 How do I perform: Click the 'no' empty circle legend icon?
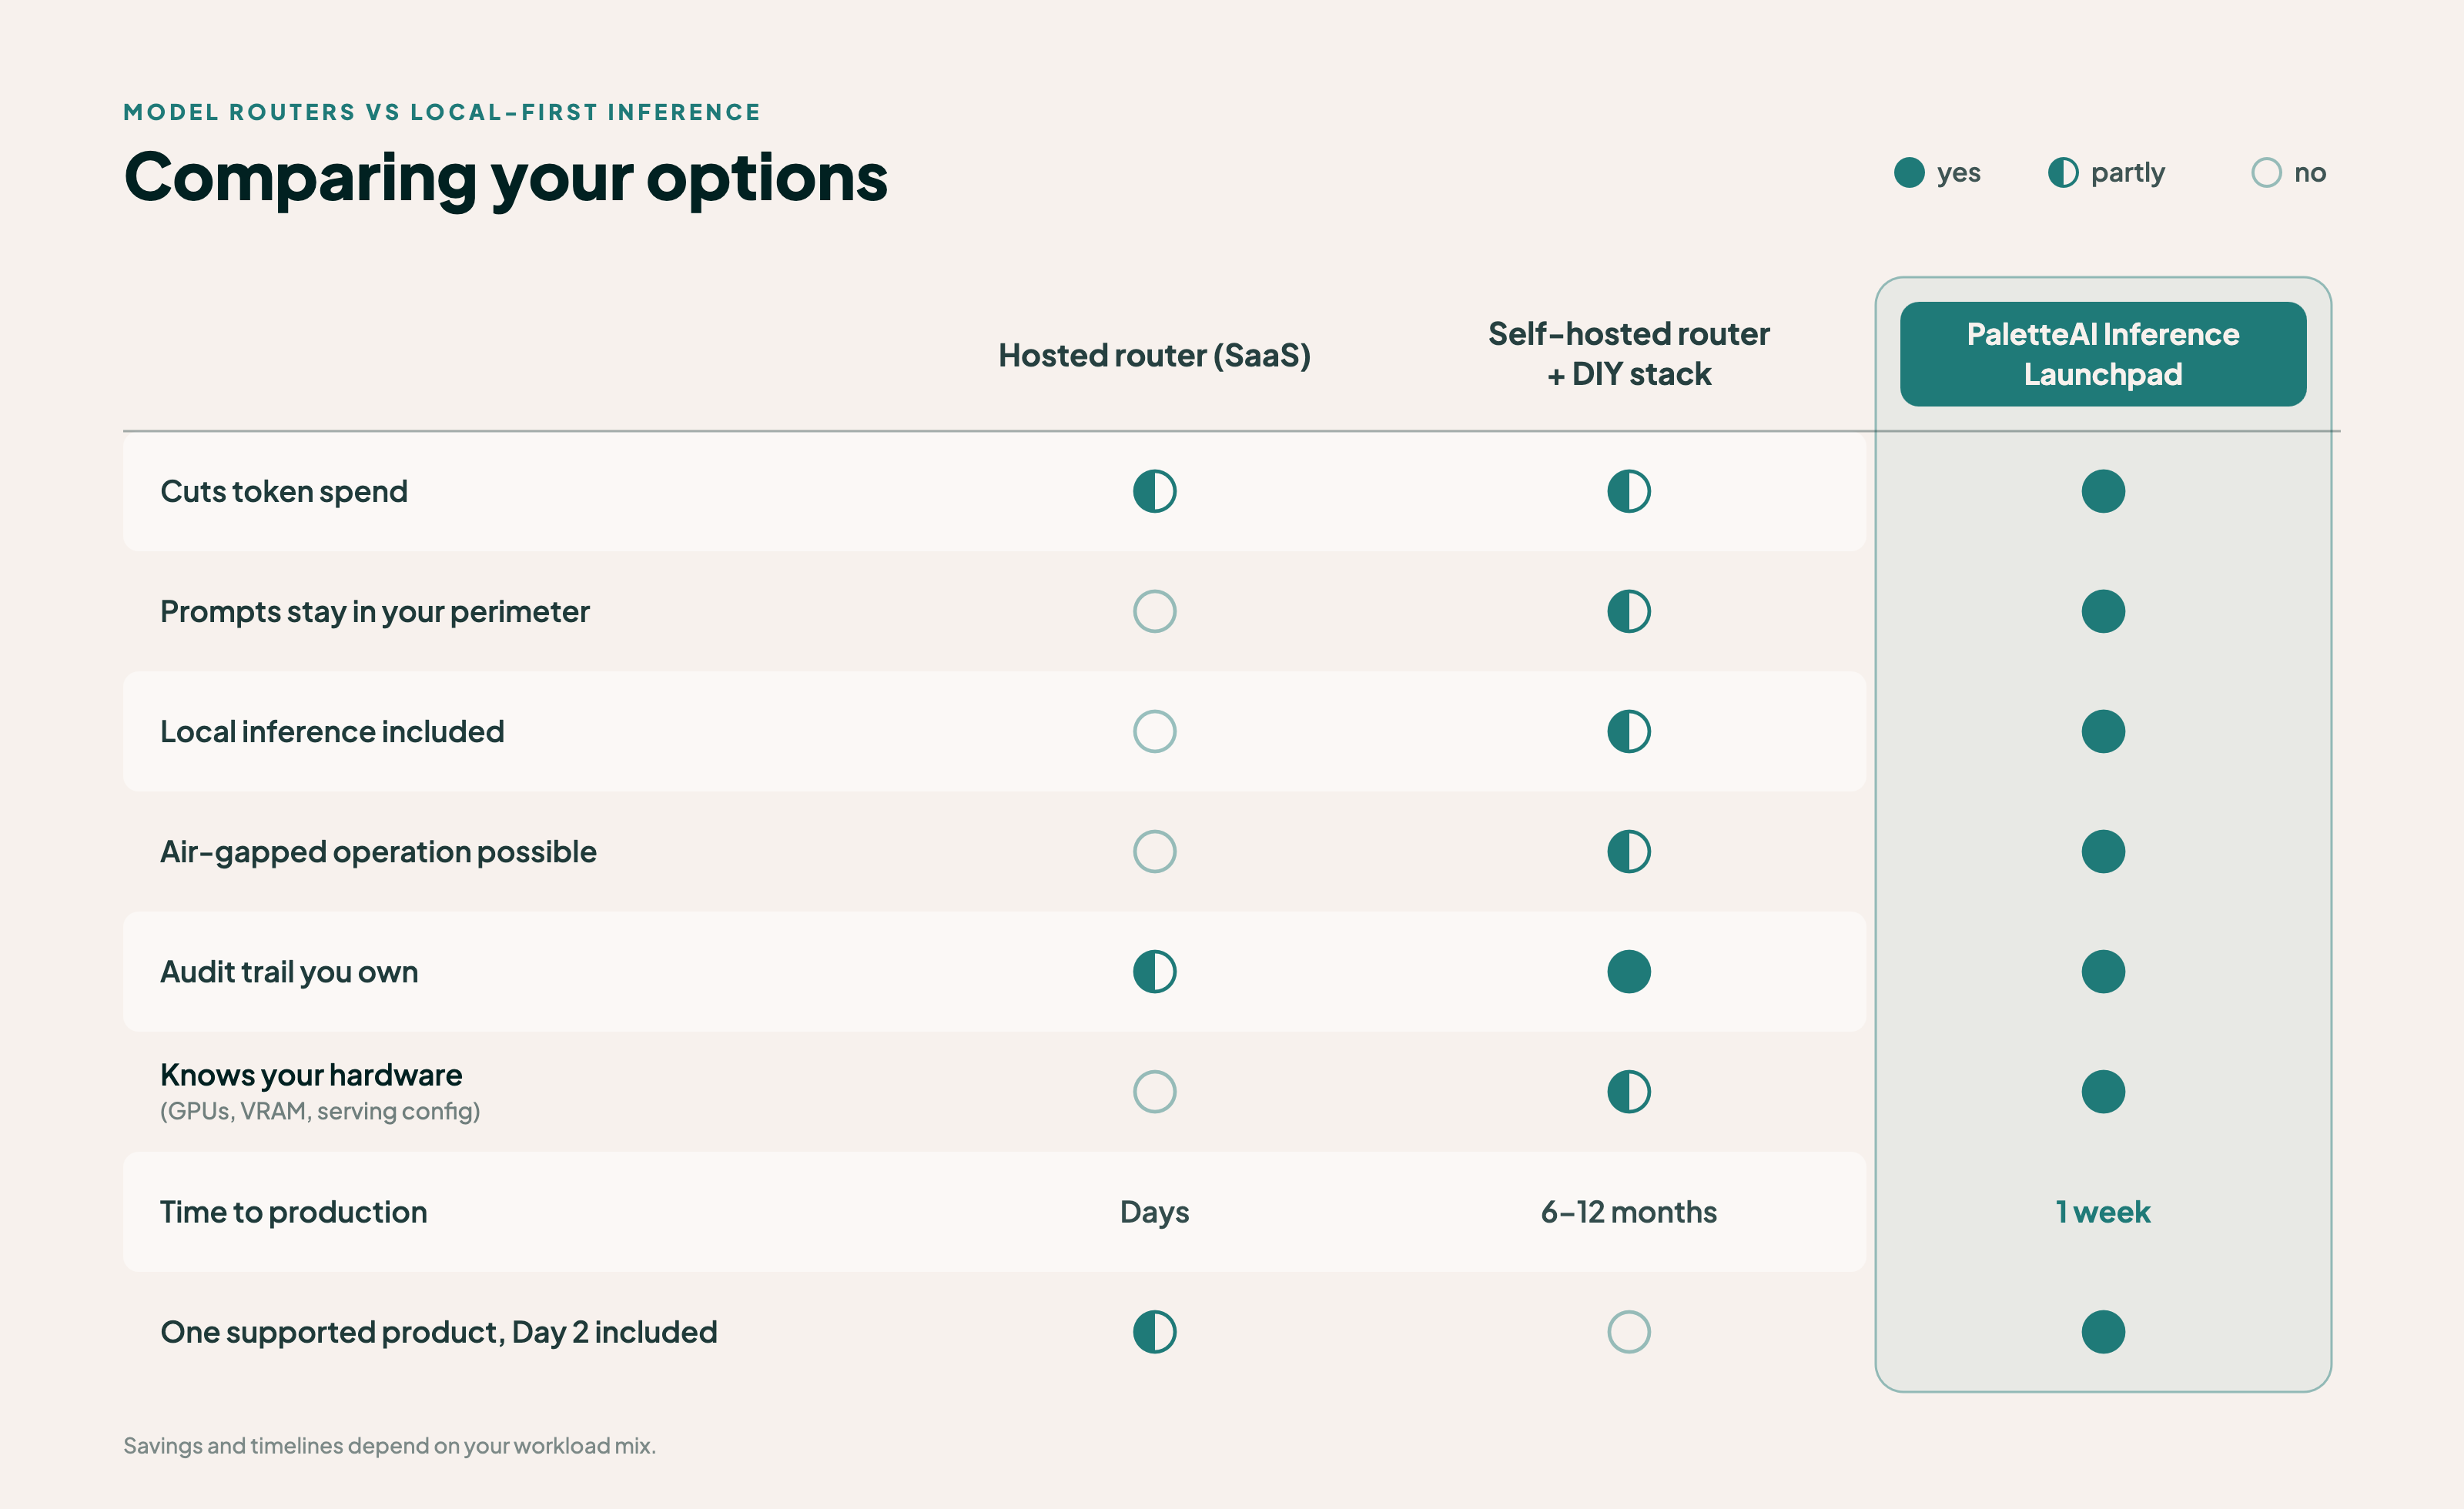pyautogui.click(x=2267, y=172)
